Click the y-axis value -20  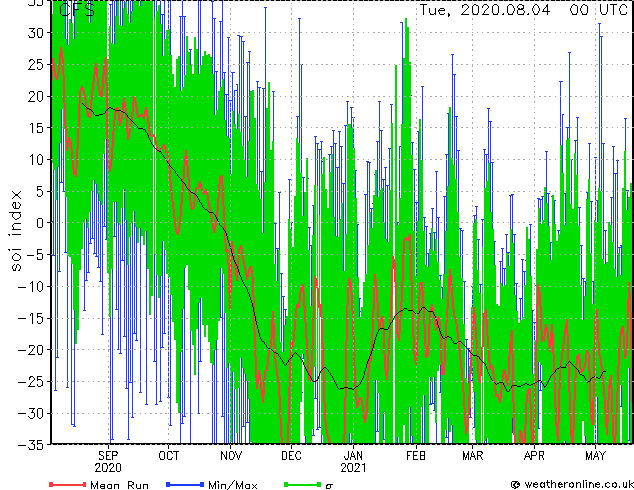point(31,350)
